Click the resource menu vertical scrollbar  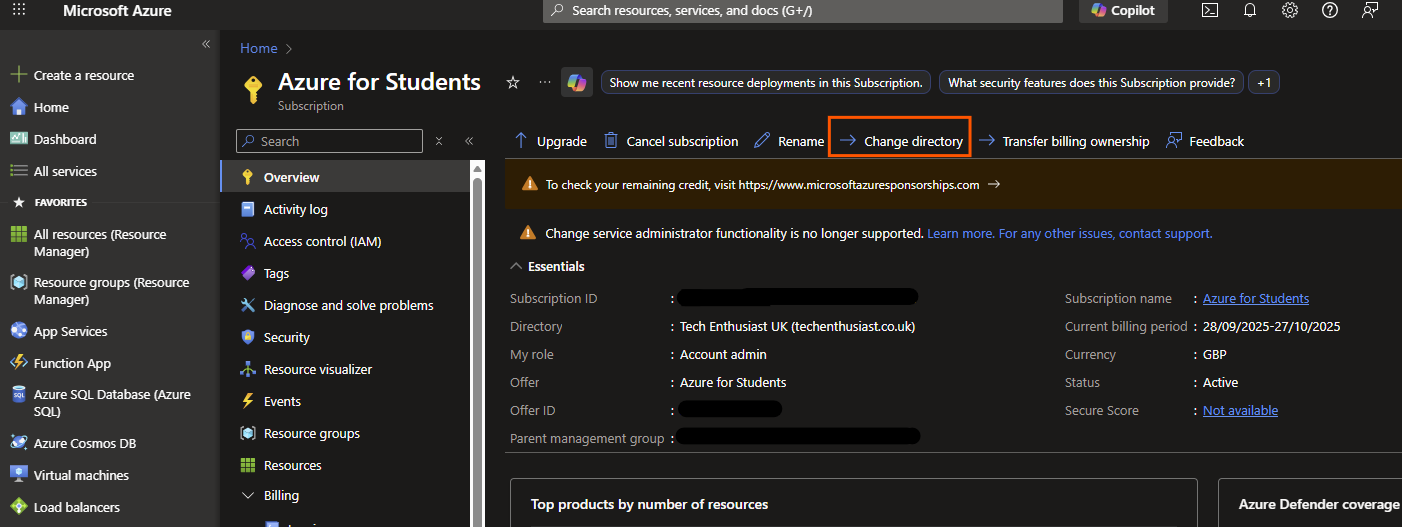point(477,345)
